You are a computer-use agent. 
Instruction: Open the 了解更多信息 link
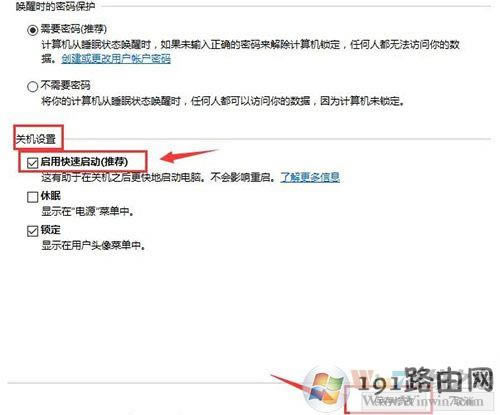click(310, 177)
